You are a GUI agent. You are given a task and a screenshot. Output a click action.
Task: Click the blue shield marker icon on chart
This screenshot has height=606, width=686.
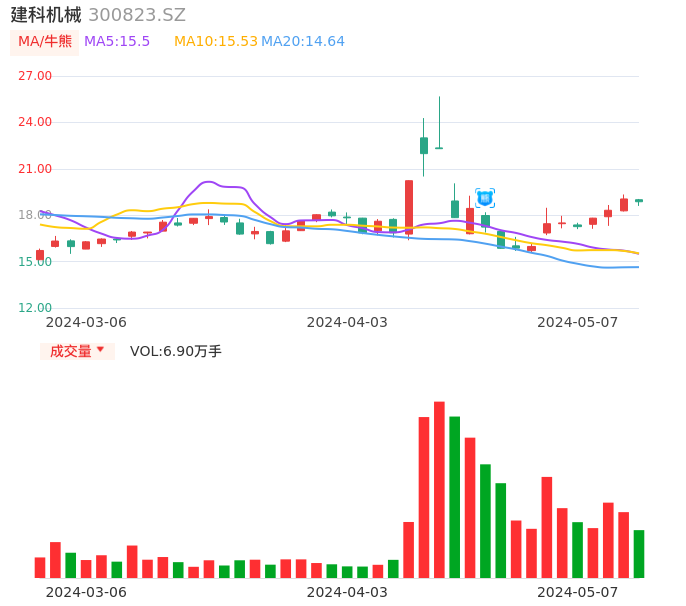click(x=485, y=199)
